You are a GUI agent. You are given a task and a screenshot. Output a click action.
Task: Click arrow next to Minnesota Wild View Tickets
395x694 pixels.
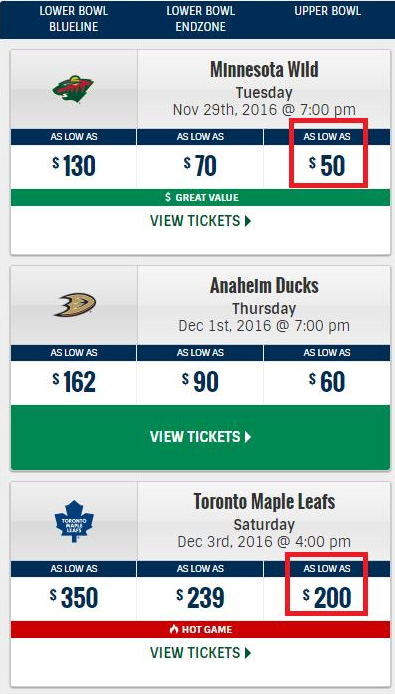pos(248,221)
